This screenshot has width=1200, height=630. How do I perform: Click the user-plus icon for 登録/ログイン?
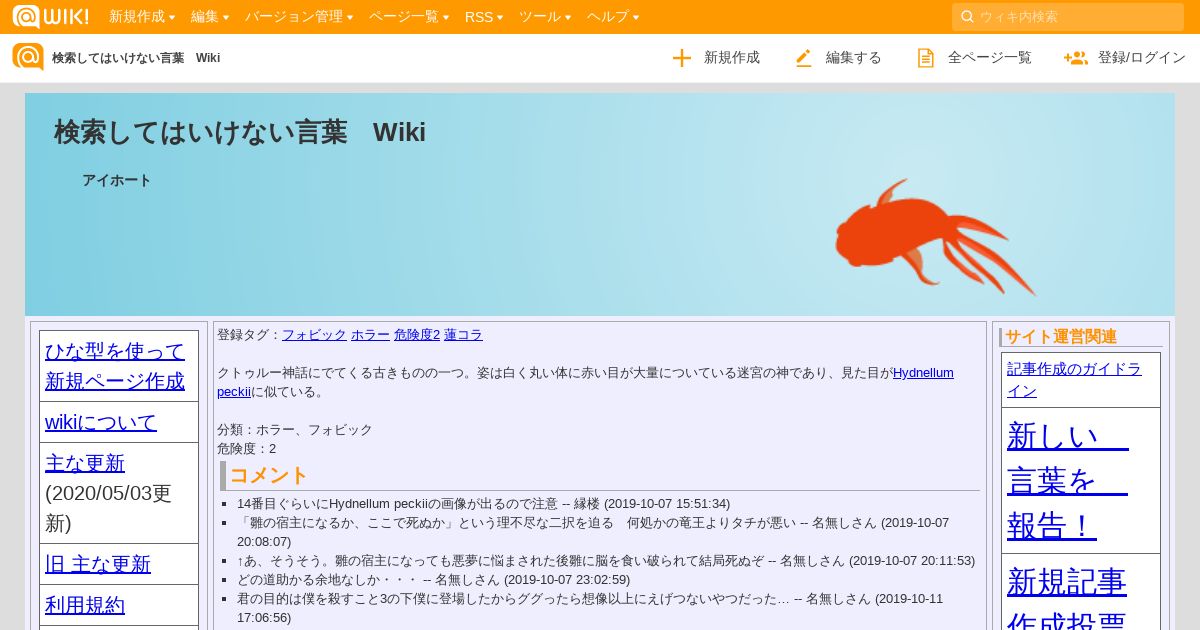1076,58
